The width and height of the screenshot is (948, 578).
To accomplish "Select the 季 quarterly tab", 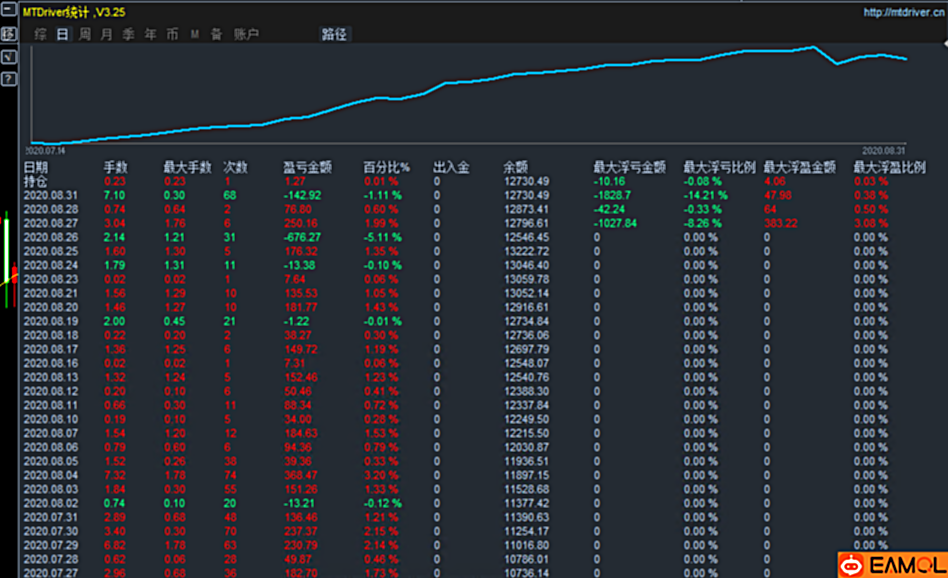I will (128, 35).
